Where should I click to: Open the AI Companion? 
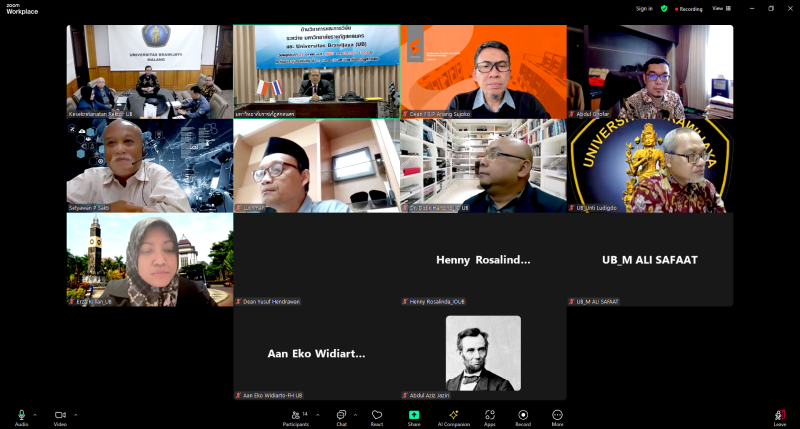[453, 415]
